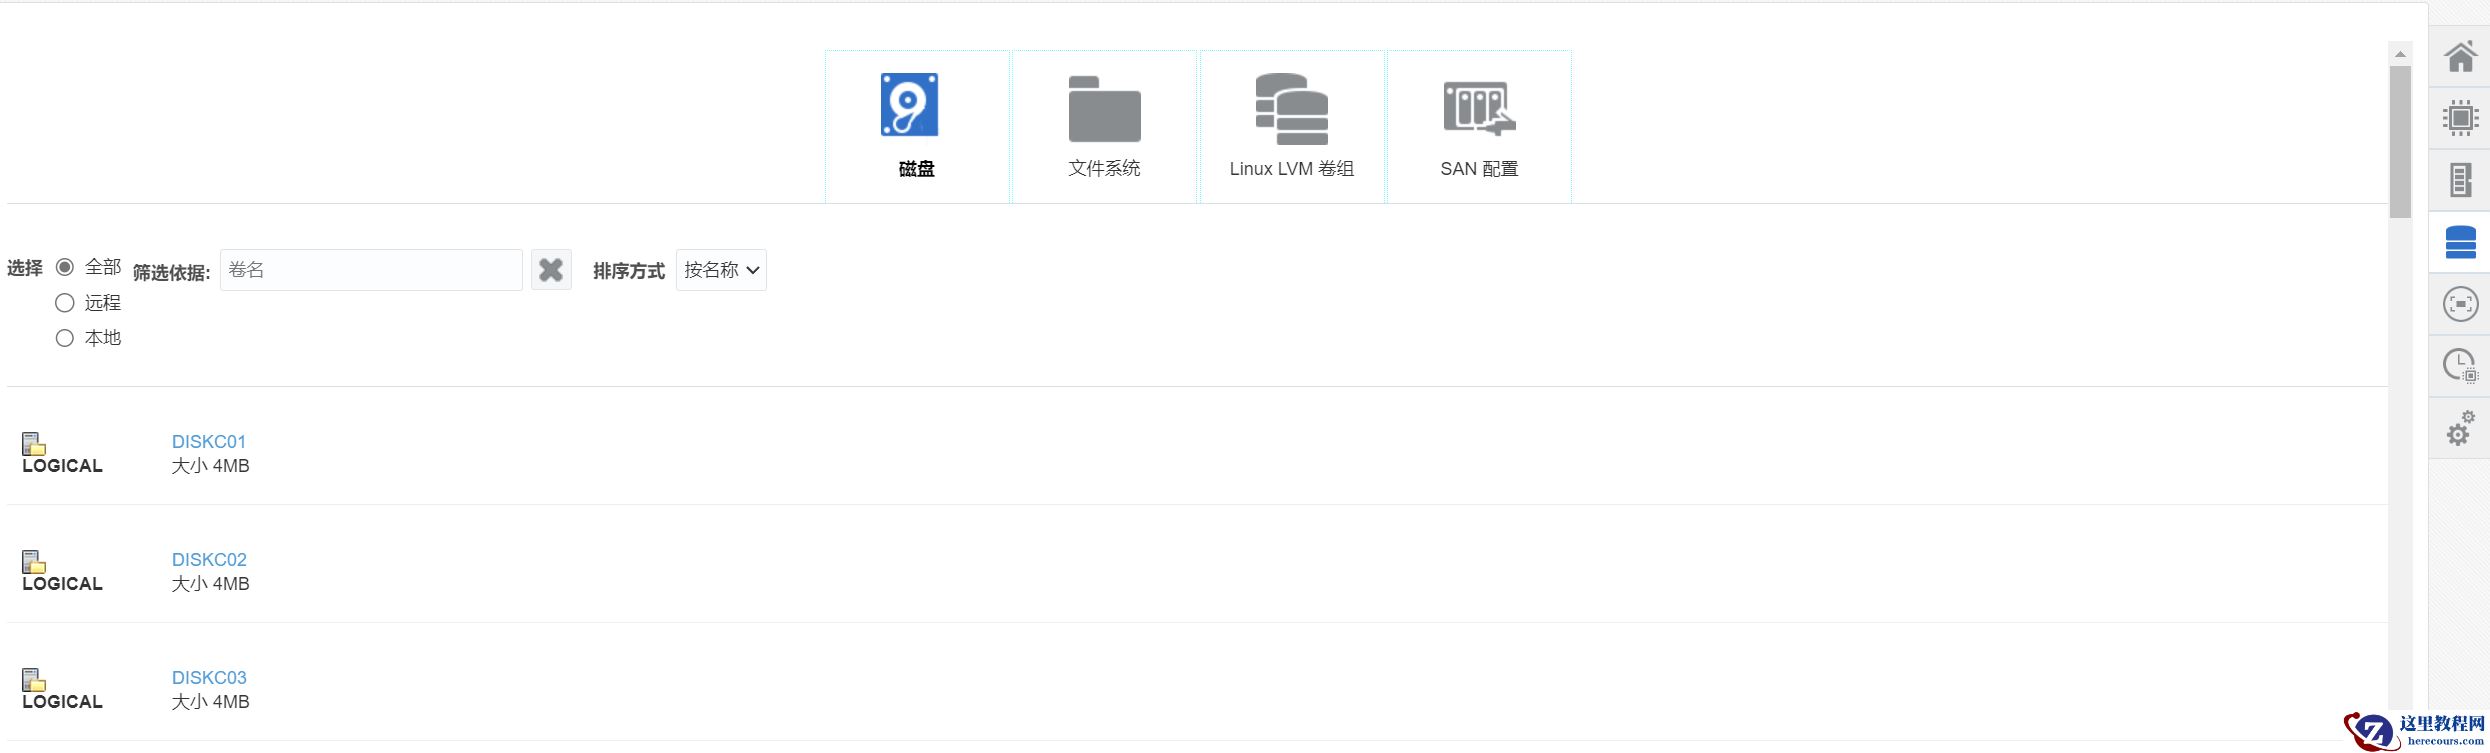Go to the home icon in the right sidebar
The height and width of the screenshot is (753, 2490).
click(x=2460, y=56)
